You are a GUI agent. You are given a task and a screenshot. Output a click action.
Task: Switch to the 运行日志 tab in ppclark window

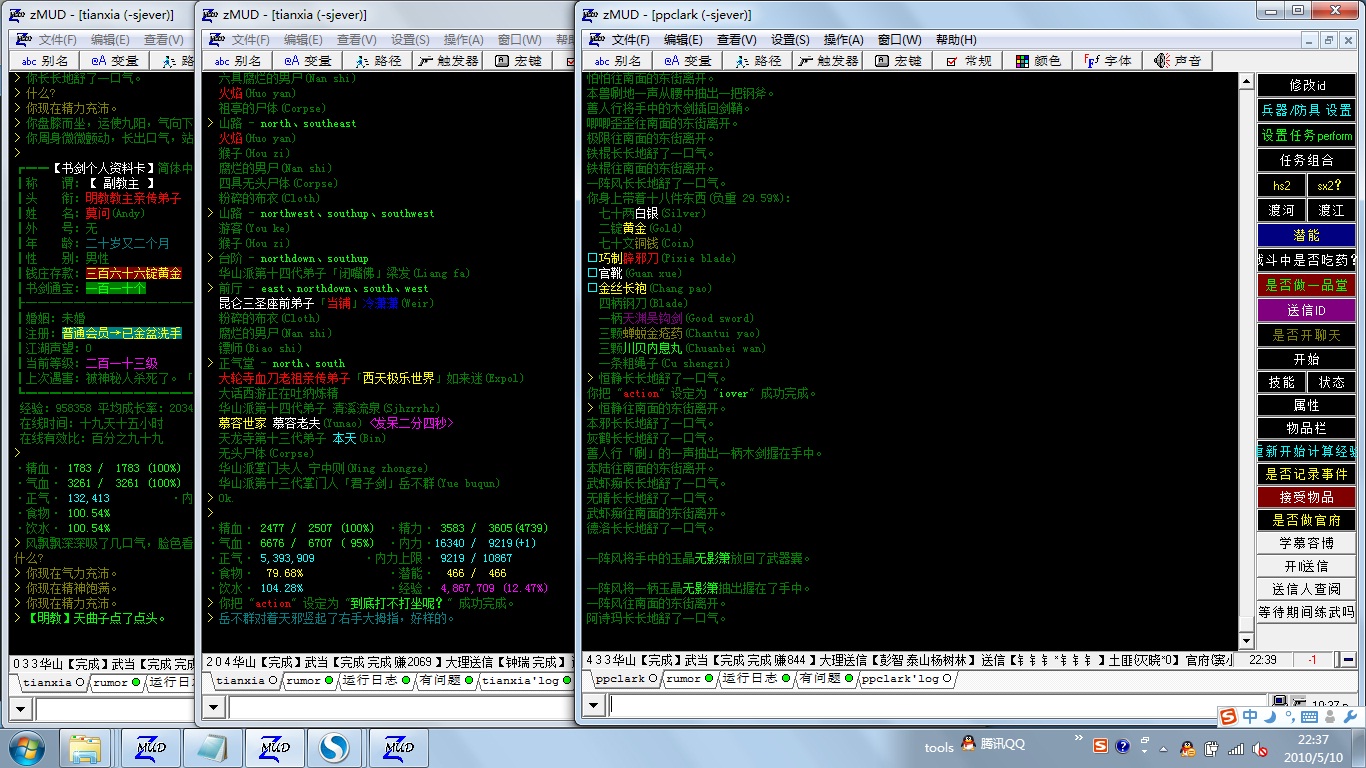[755, 679]
